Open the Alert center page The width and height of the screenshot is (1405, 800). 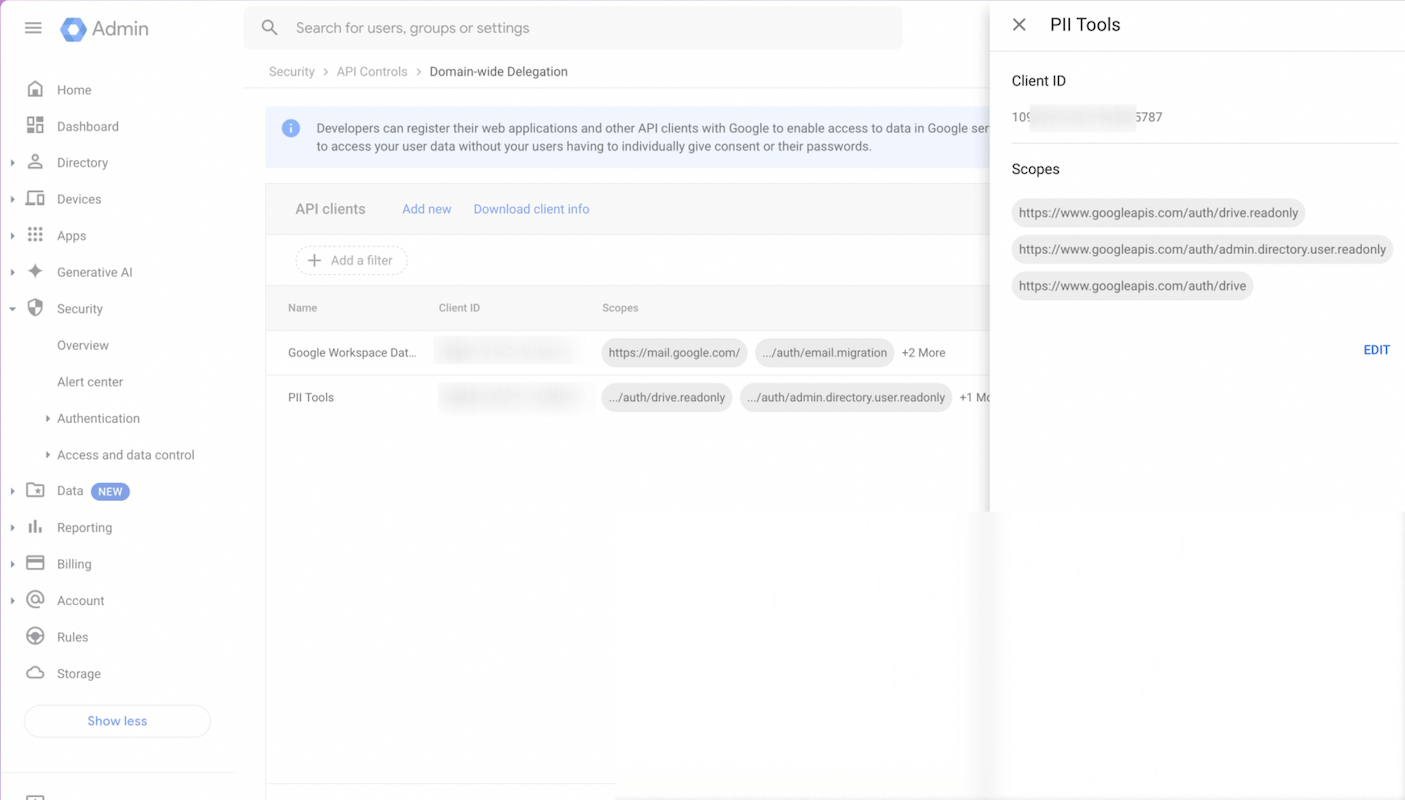pos(90,382)
